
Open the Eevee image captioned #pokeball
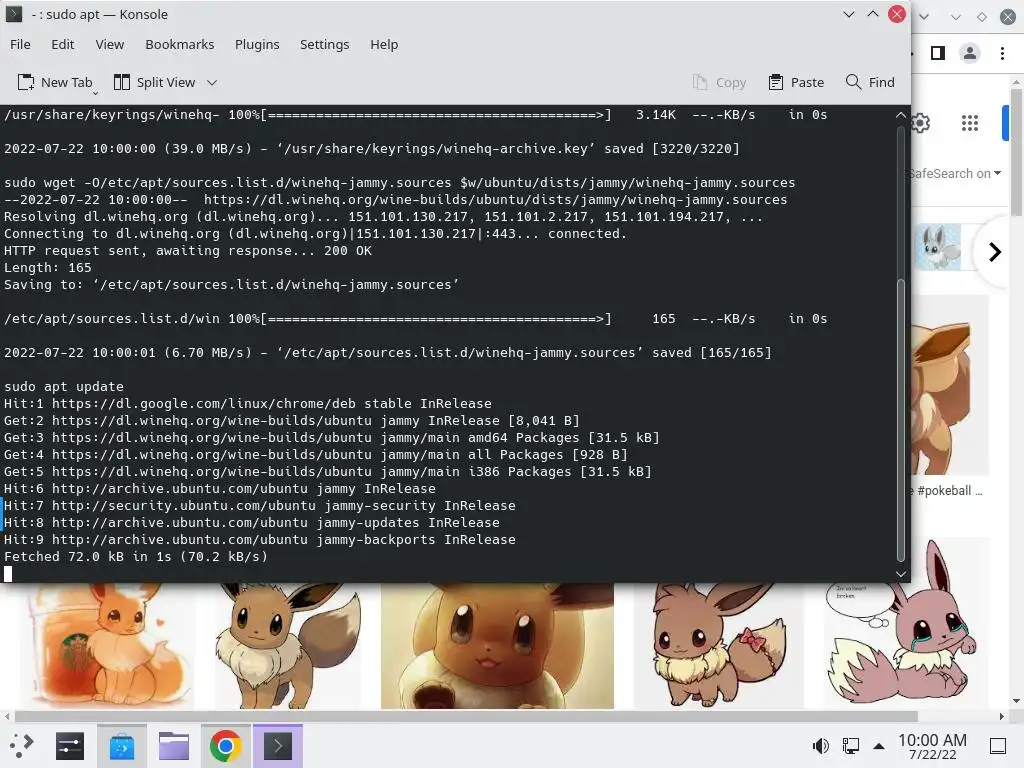tap(950, 385)
